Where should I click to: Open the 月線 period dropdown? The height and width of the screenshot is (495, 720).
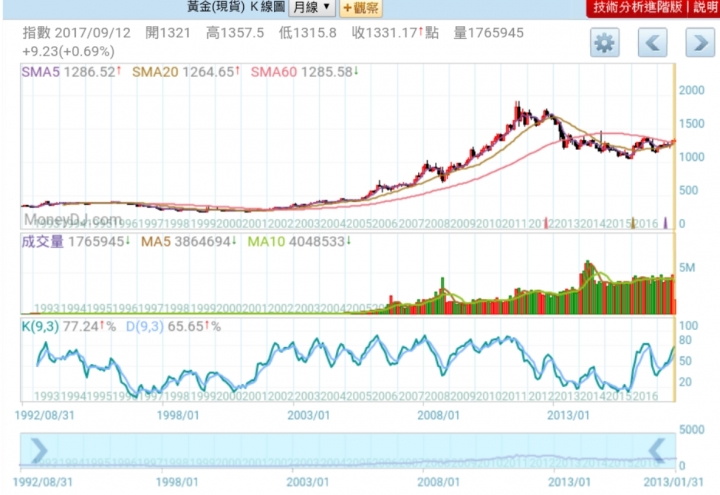[312, 7]
